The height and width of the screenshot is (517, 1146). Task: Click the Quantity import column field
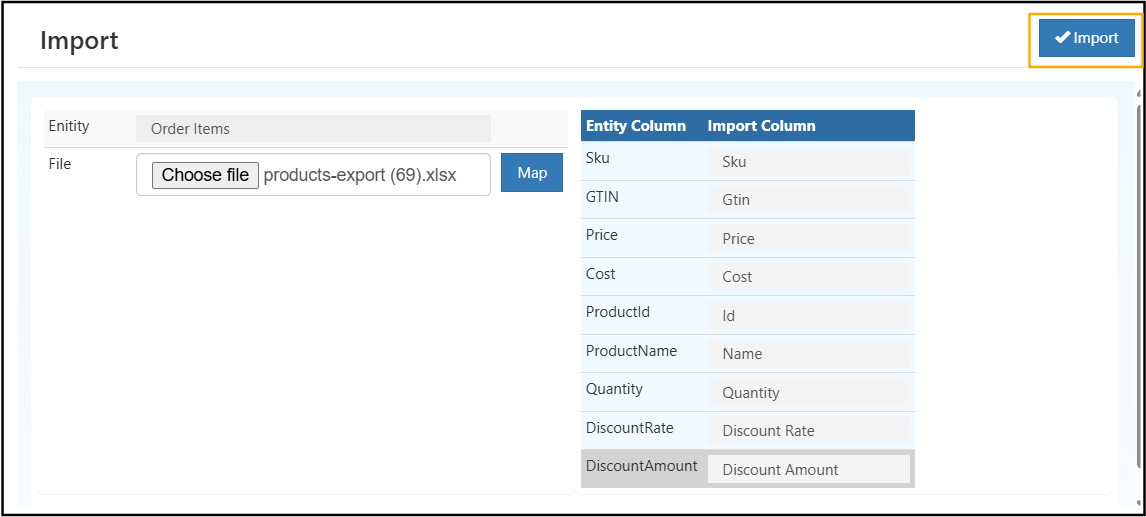pyautogui.click(x=808, y=393)
